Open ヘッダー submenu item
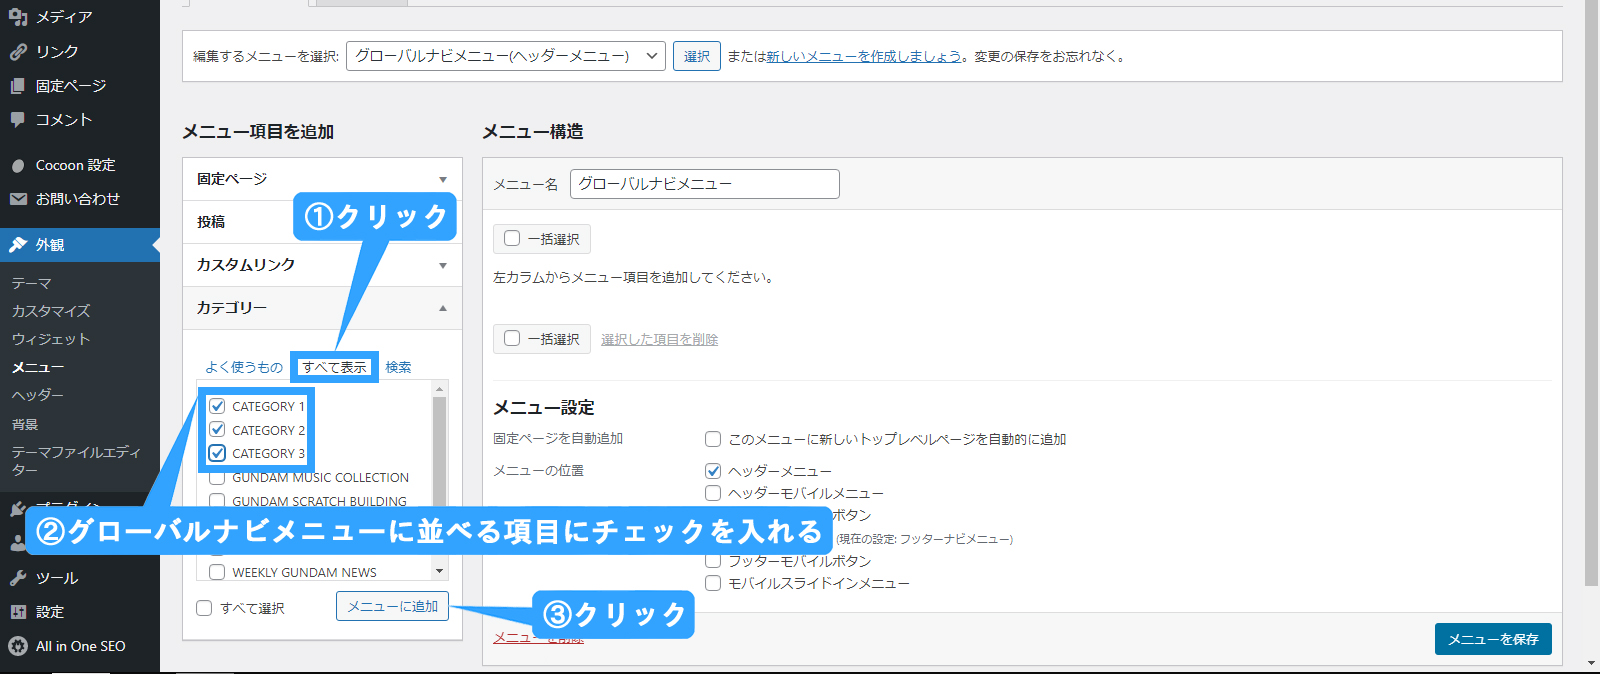The width and height of the screenshot is (1600, 674). click(37, 395)
